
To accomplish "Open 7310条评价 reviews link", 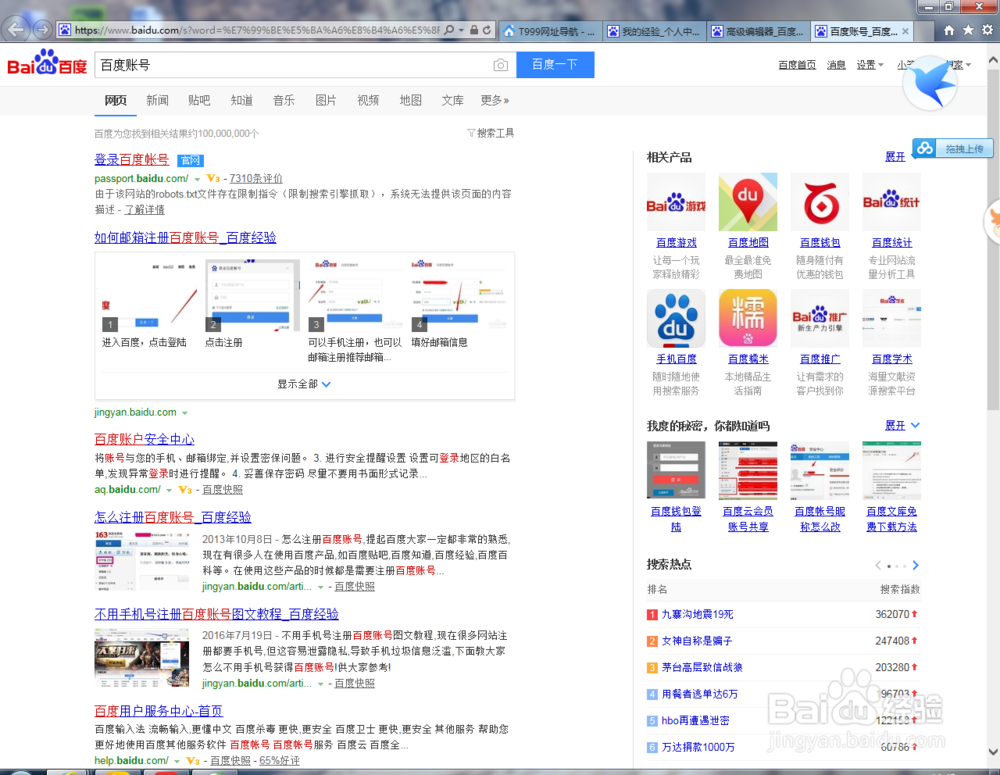I will tap(256, 179).
